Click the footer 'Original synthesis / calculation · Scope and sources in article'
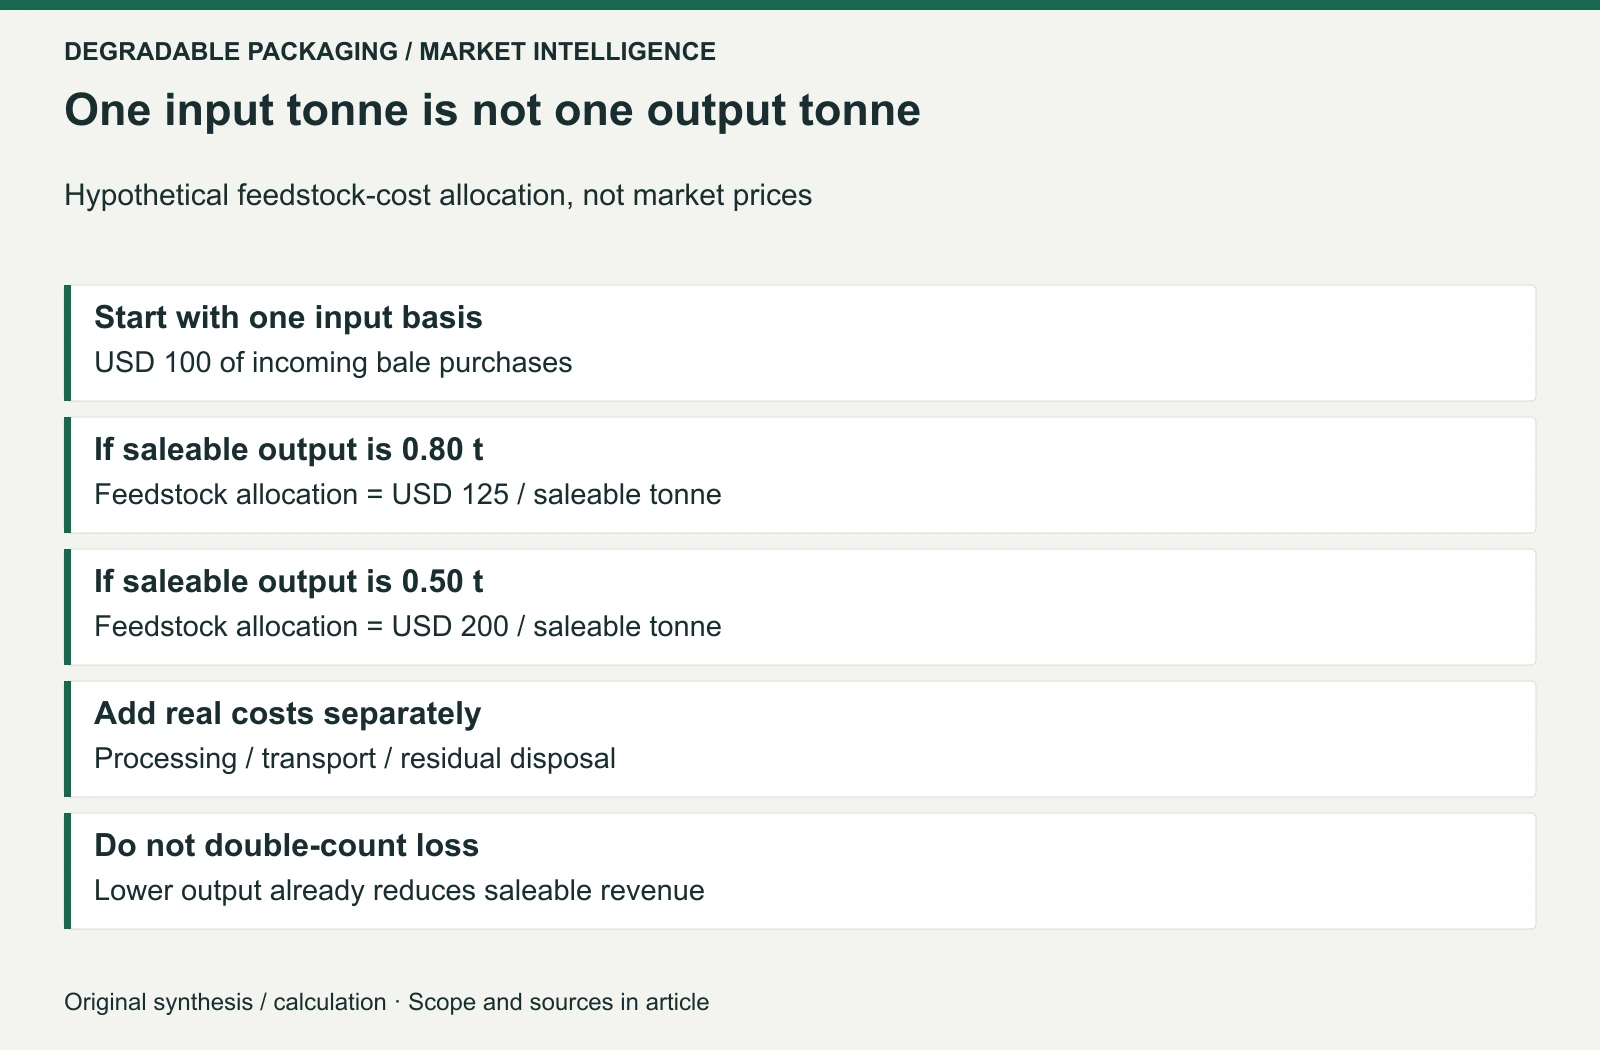1600x1050 pixels. [387, 1002]
